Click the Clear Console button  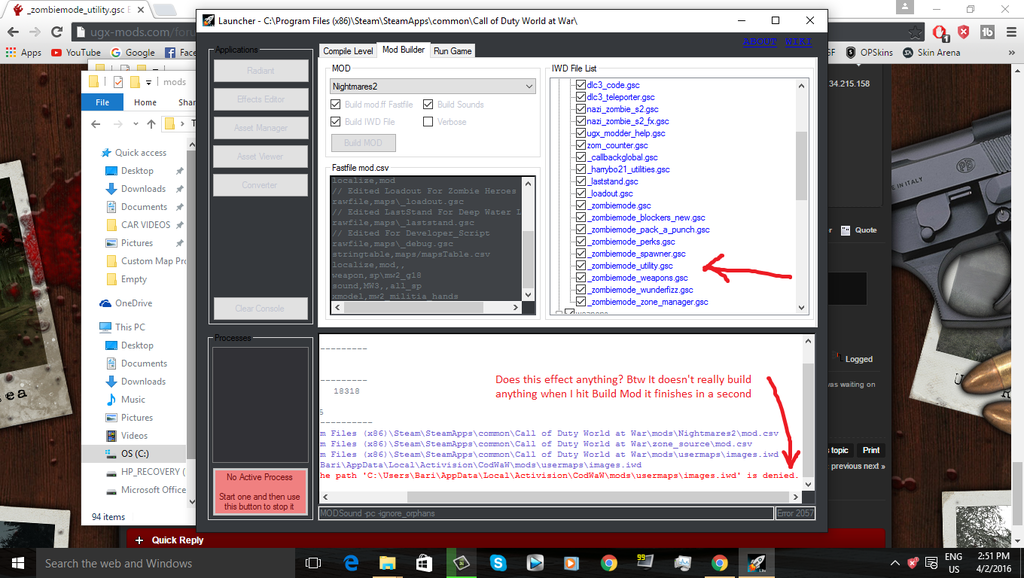pyautogui.click(x=260, y=308)
